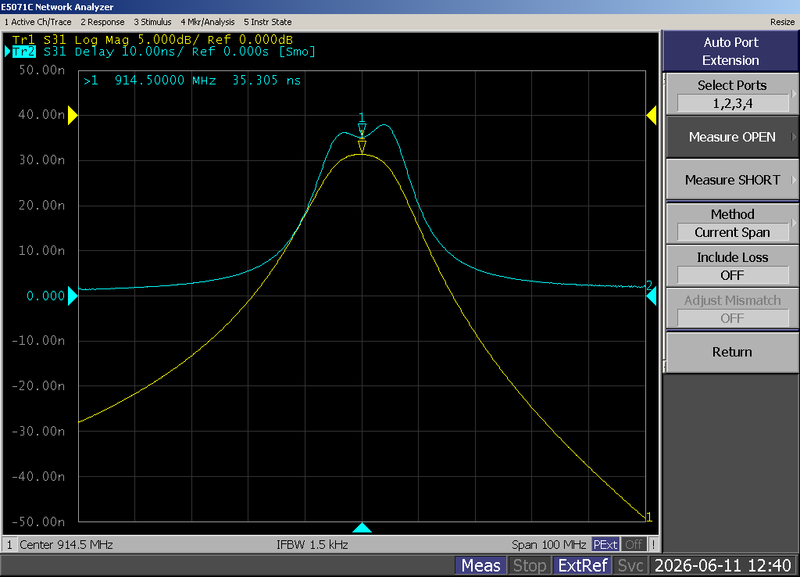Viewport: 800px width, 577px height.
Task: Click the cyan marker 1 triangle on Tr2
Action: click(x=362, y=128)
